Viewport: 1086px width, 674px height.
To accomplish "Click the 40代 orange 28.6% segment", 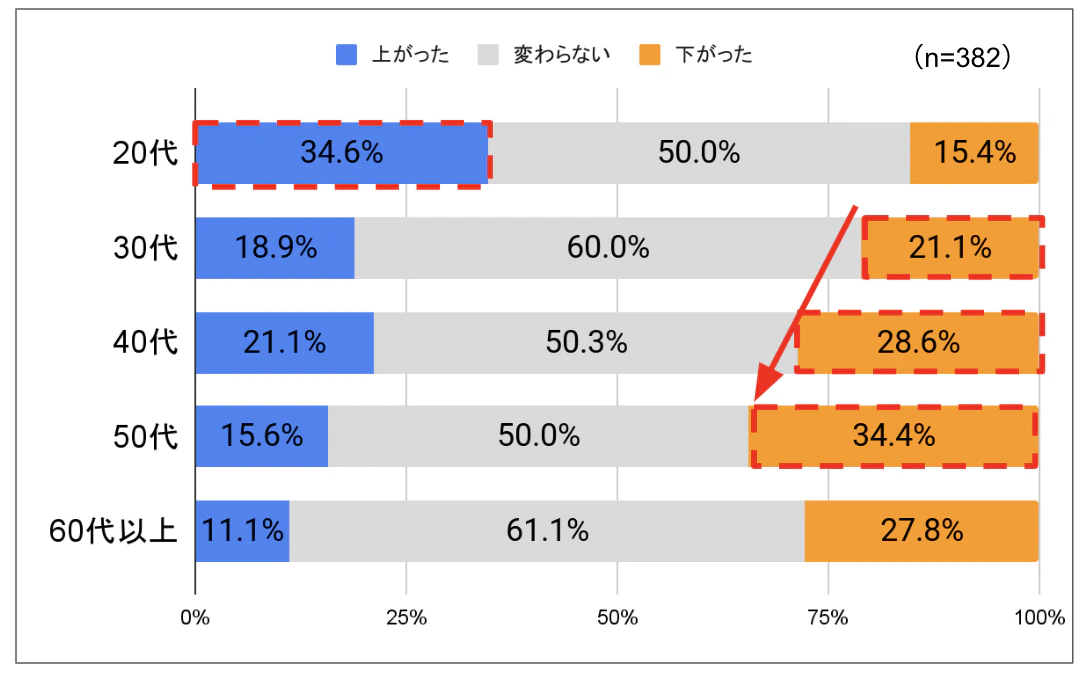I will pos(918,343).
